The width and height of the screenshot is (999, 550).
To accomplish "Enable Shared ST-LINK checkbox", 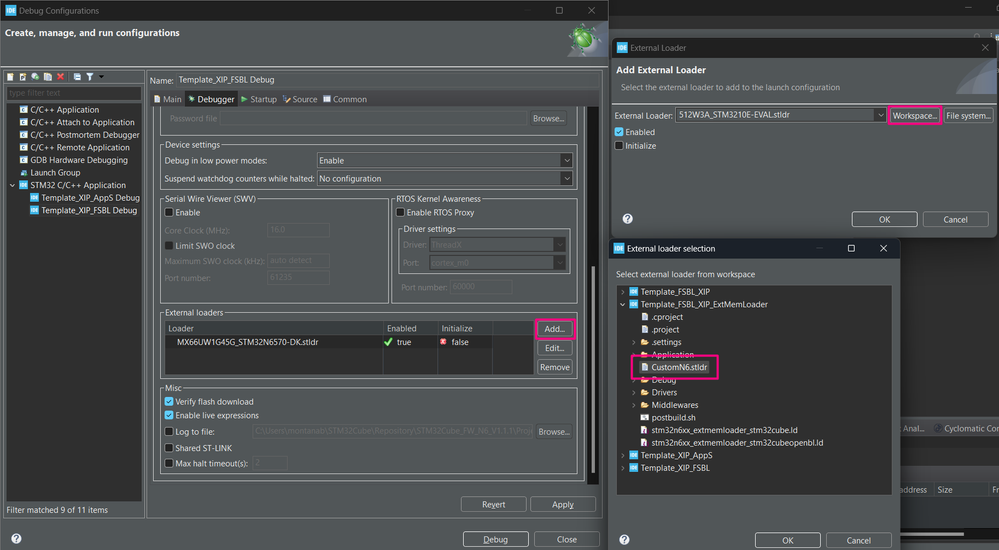I will coord(169,448).
